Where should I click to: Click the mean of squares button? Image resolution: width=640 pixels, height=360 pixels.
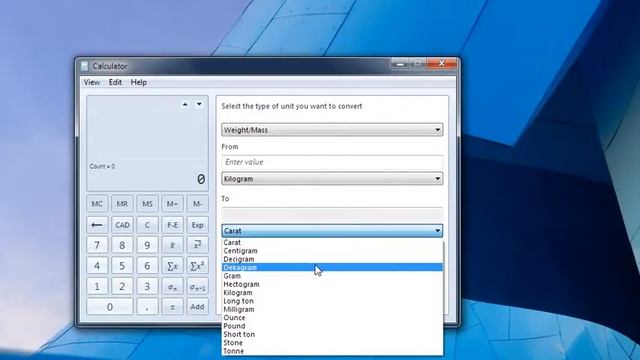[198, 245]
